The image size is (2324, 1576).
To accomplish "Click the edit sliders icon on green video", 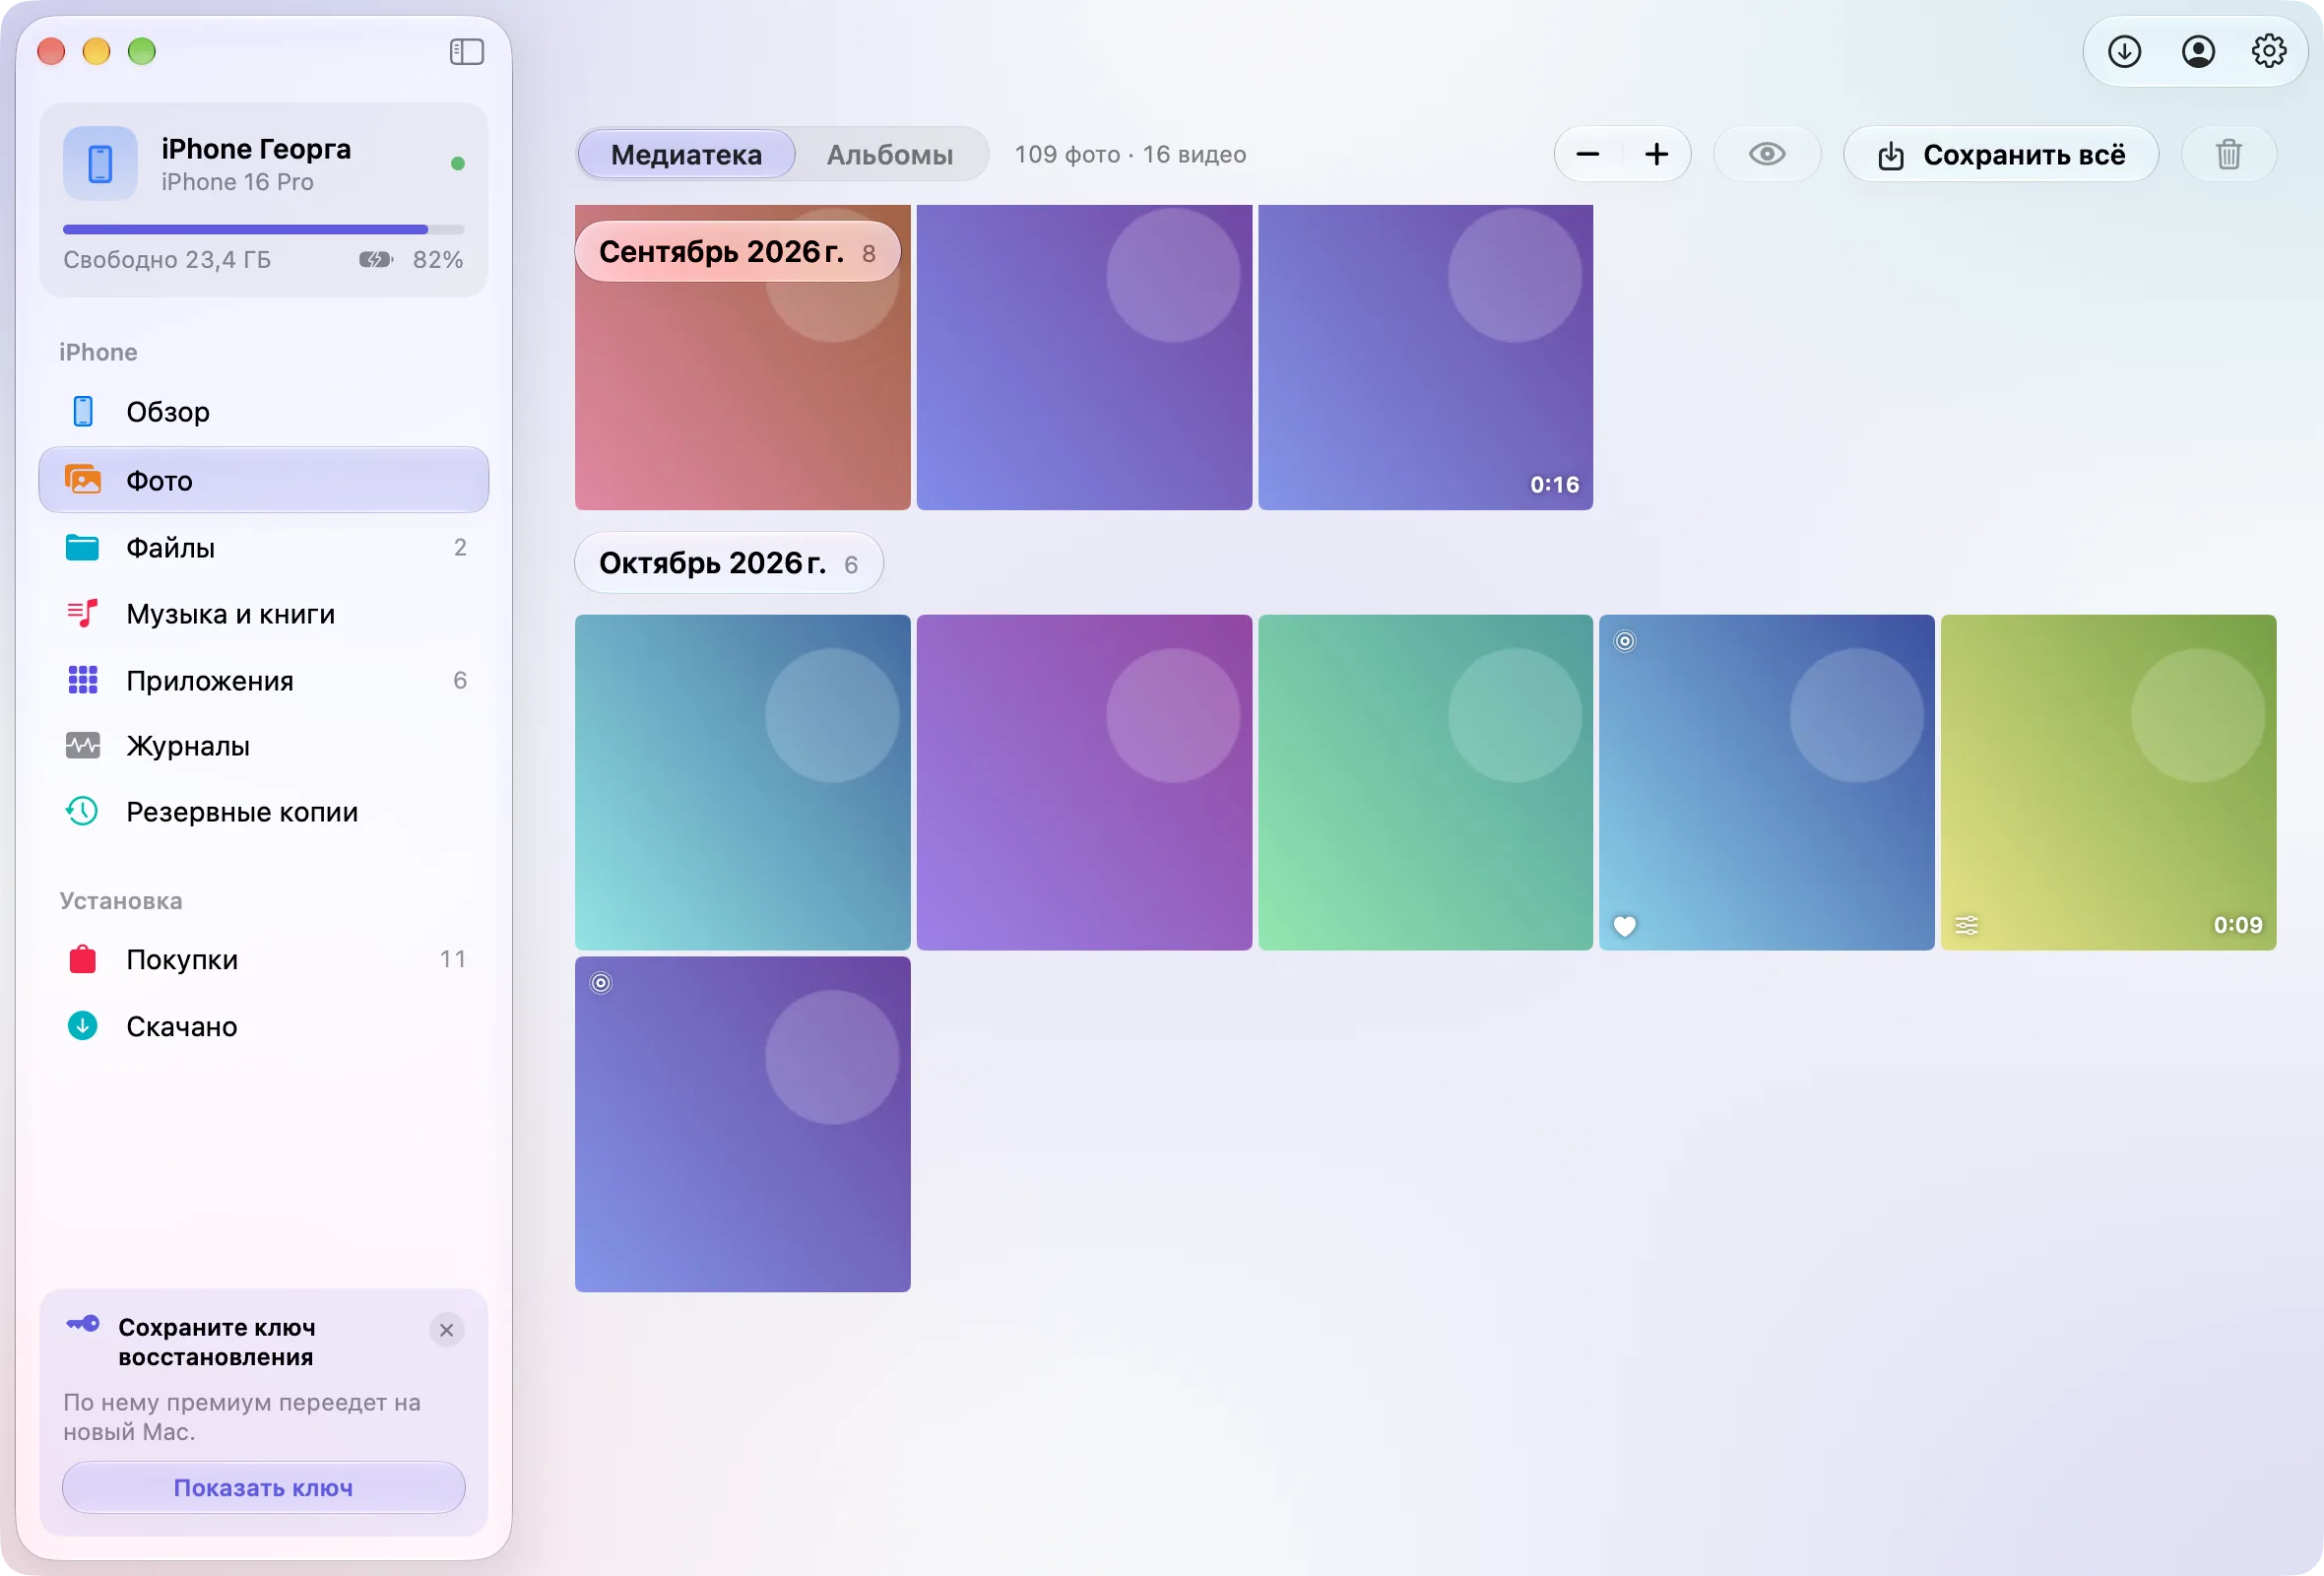I will 1967,925.
